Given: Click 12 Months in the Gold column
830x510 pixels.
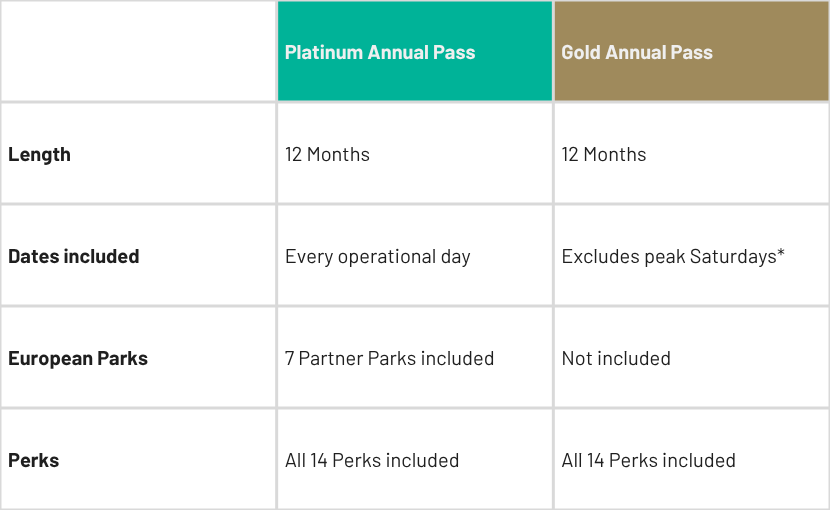Looking at the screenshot, I should tap(604, 154).
